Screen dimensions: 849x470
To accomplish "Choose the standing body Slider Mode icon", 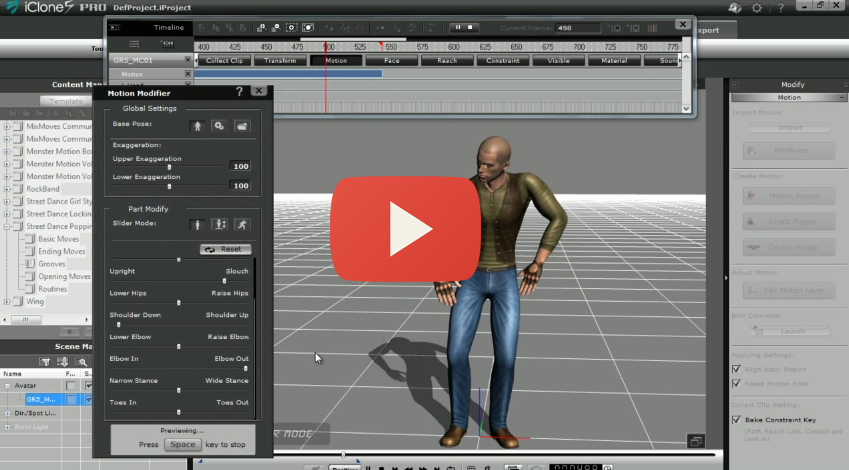I will [x=197, y=225].
